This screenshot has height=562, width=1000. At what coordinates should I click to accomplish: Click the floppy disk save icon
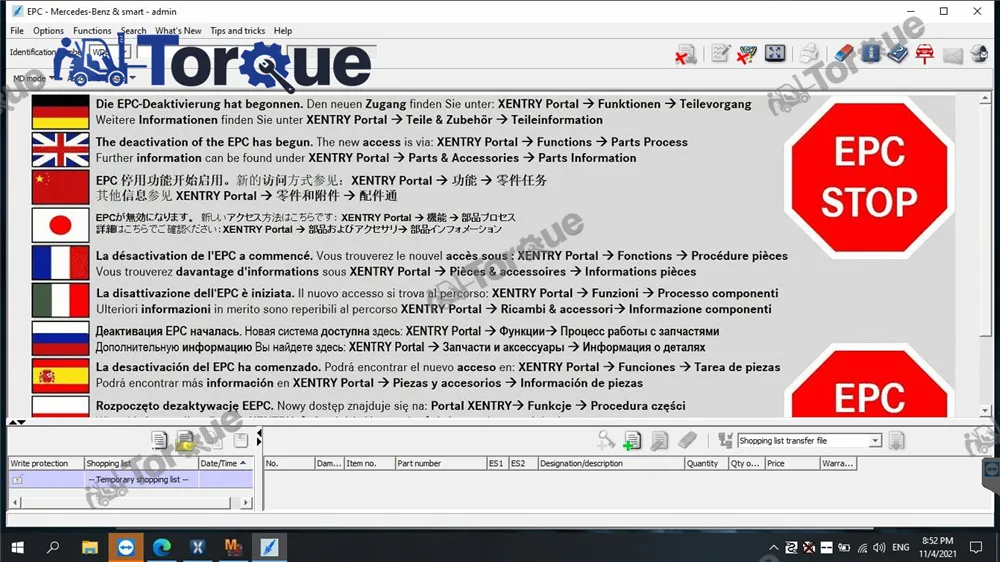pyautogui.click(x=240, y=440)
